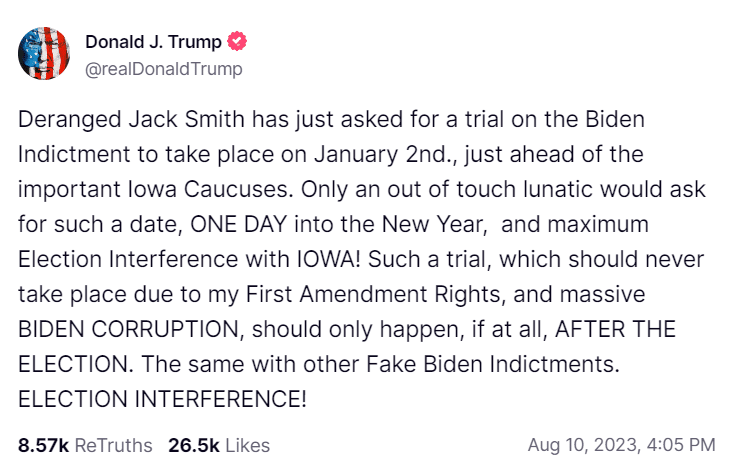This screenshot has width=729, height=465.
Task: Click the word "IOWA!" in the post
Action: tap(329, 259)
